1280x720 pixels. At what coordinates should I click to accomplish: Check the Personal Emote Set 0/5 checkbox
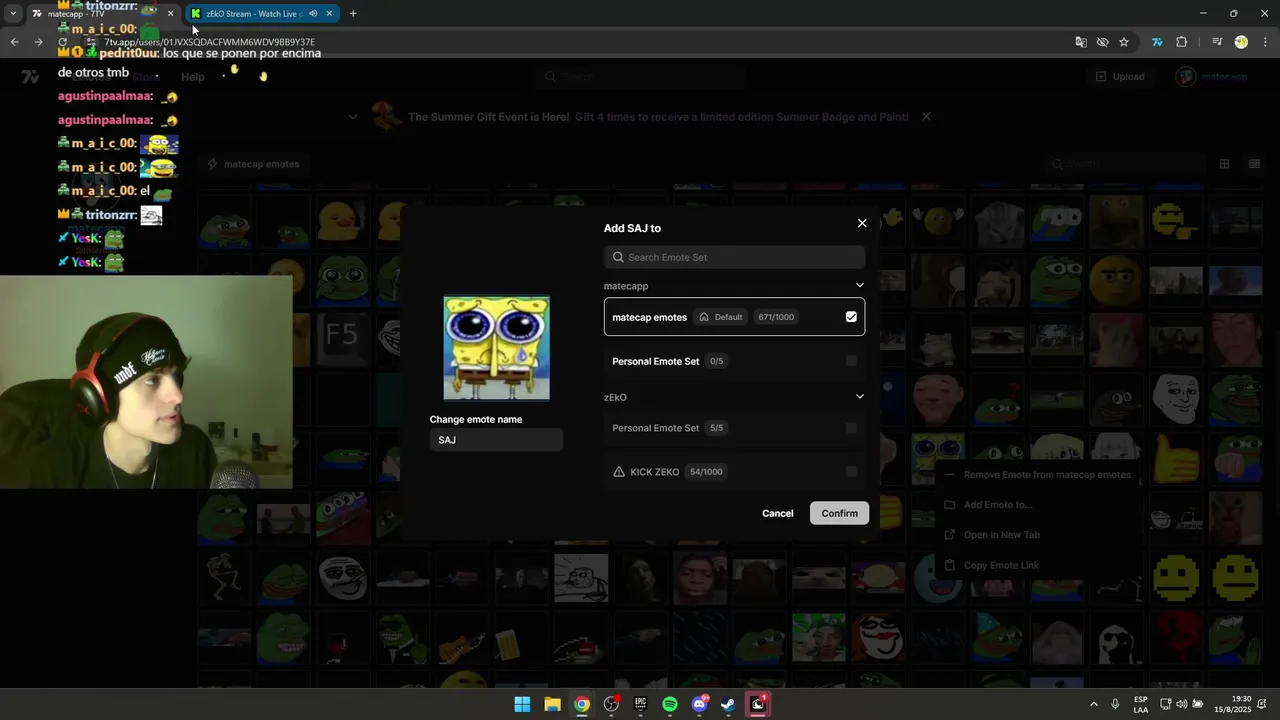pyautogui.click(x=851, y=361)
